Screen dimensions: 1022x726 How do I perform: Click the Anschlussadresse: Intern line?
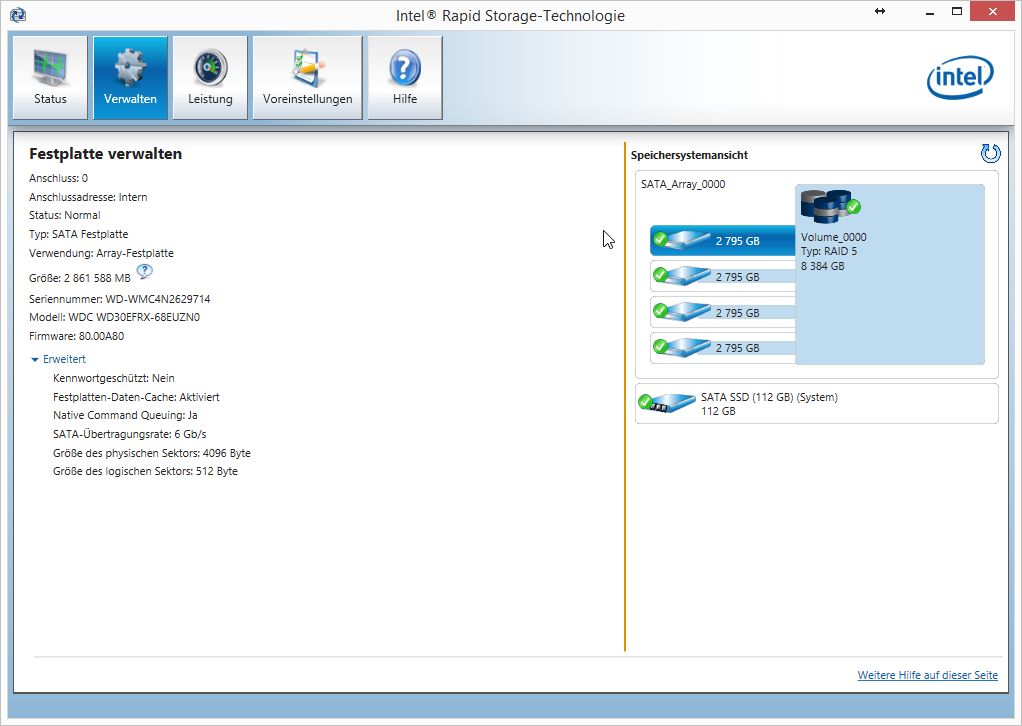(x=88, y=197)
